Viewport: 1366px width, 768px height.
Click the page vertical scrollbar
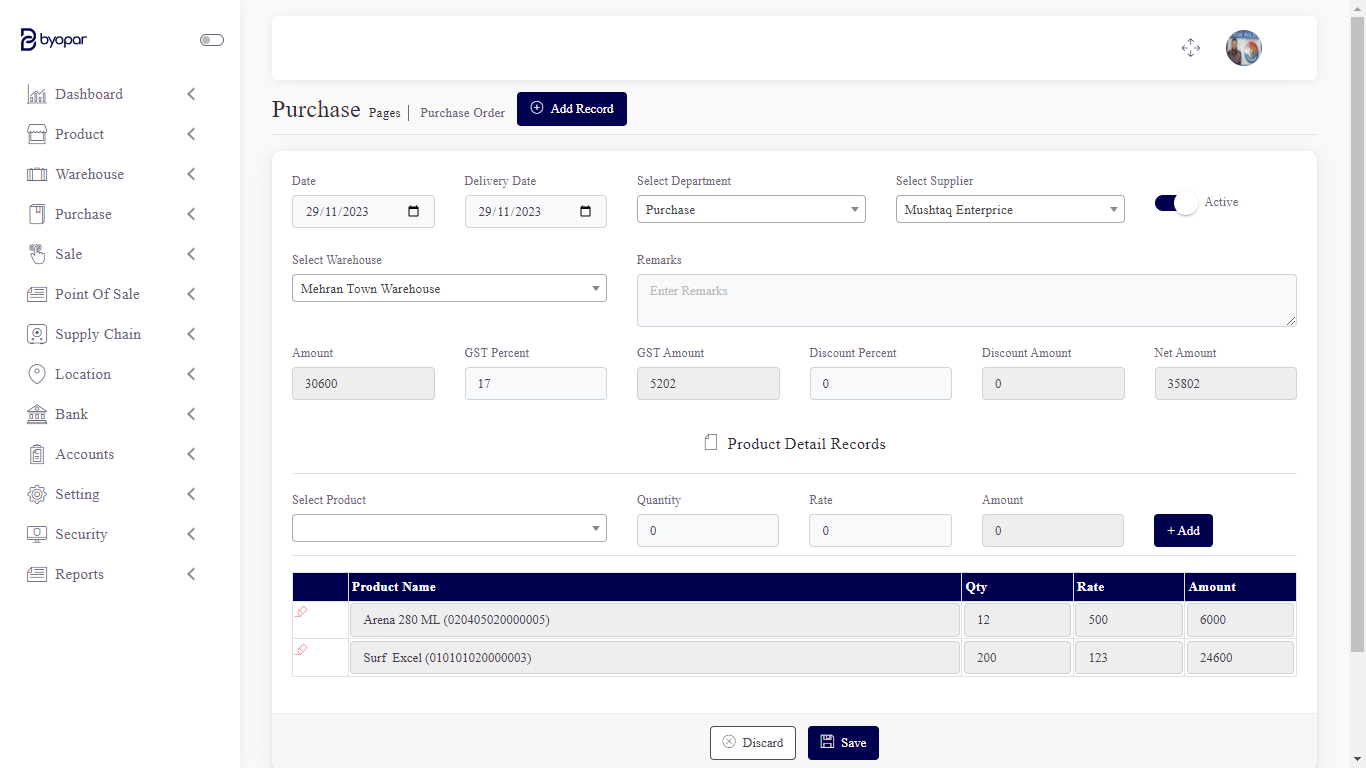[1357, 330]
